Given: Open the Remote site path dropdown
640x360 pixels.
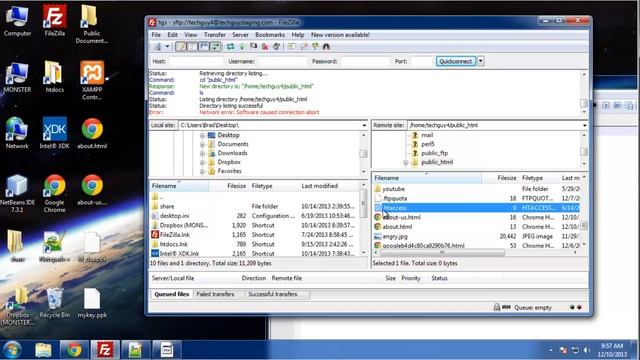Looking at the screenshot, I should pos(584,125).
